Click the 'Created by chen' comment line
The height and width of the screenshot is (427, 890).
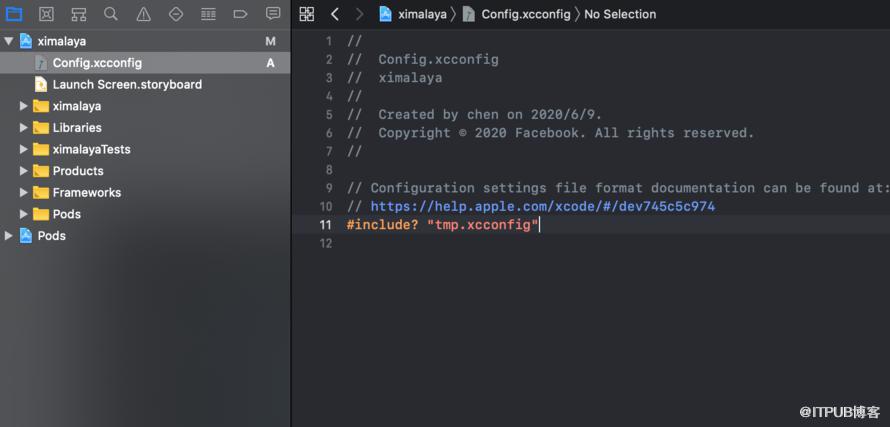(x=474, y=115)
